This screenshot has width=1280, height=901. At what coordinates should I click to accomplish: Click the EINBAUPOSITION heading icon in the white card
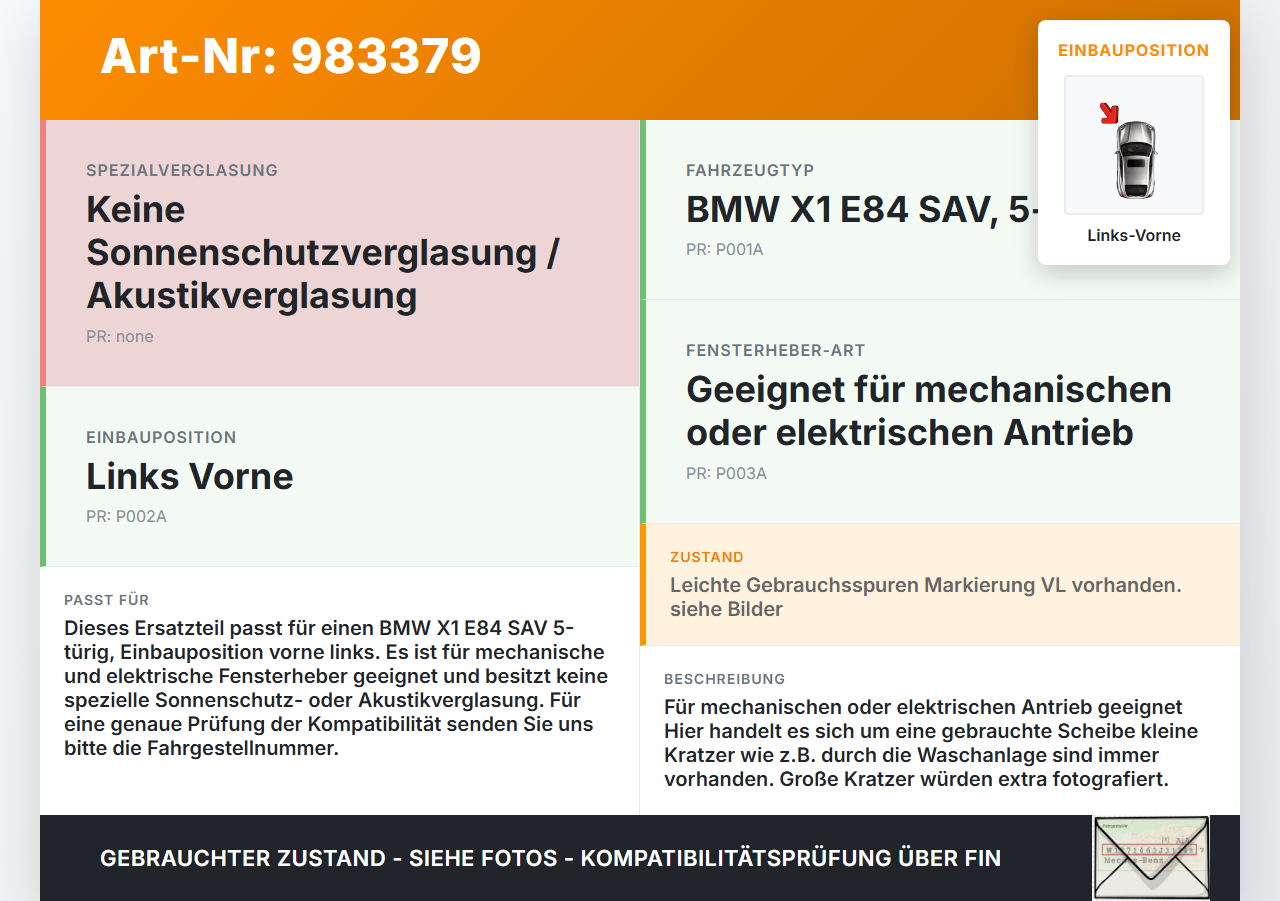coord(1133,50)
